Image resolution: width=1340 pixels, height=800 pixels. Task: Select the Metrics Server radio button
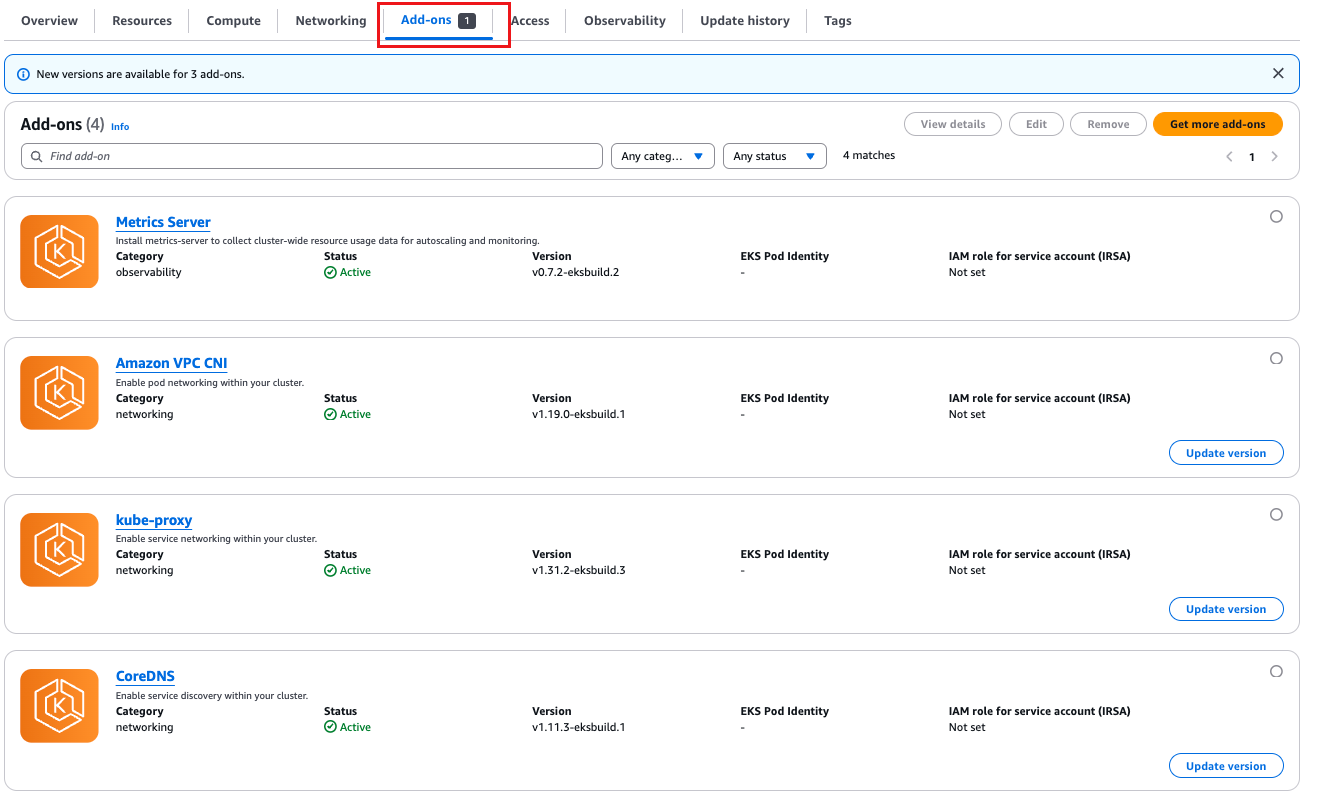[x=1276, y=216]
